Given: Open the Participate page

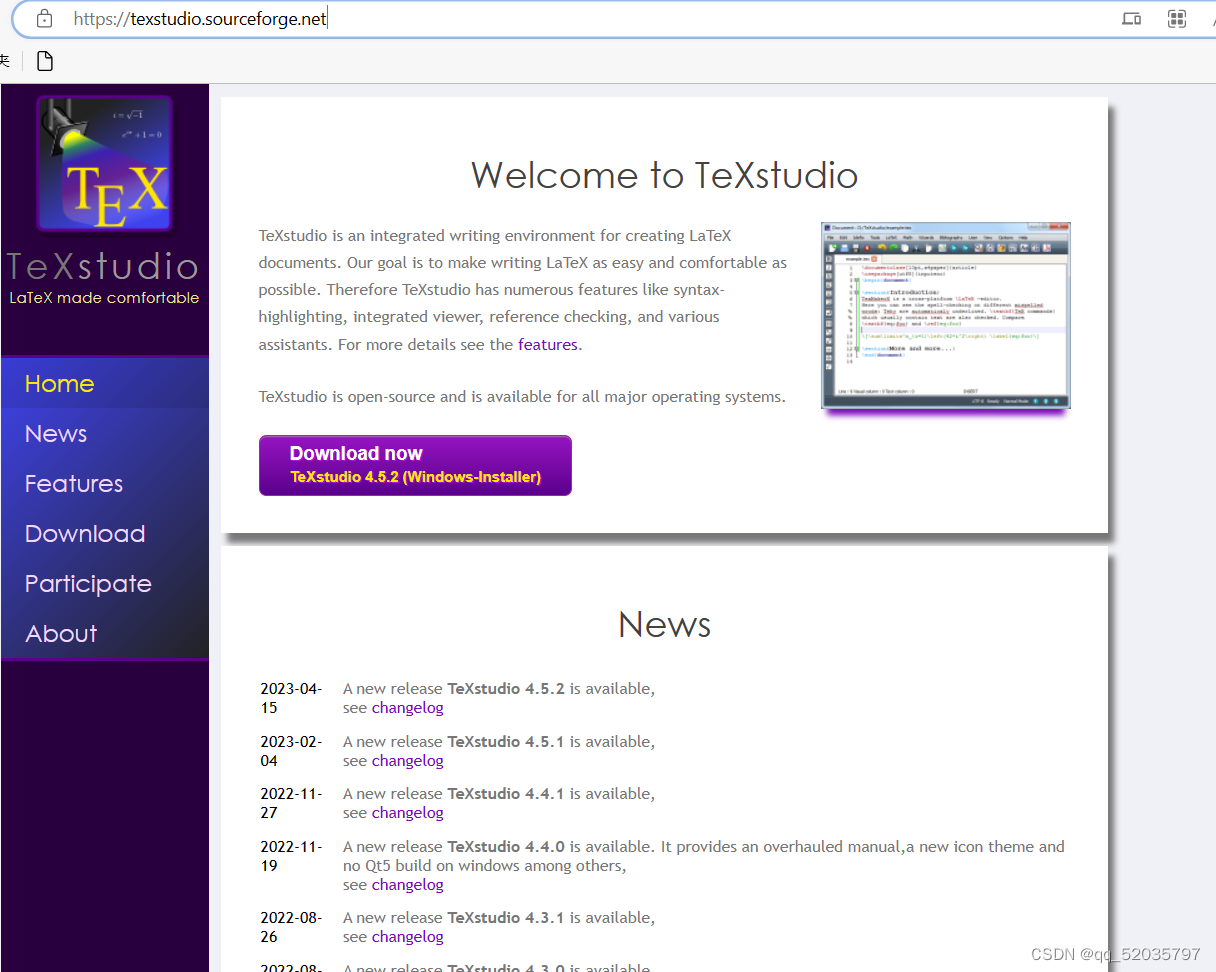Looking at the screenshot, I should coord(105,583).
